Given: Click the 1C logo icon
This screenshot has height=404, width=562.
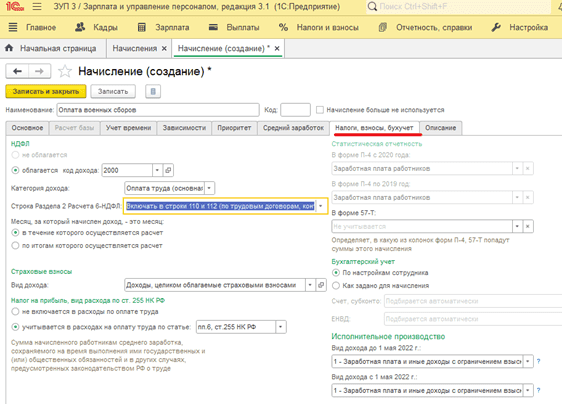Looking at the screenshot, I should (x=15, y=6).
